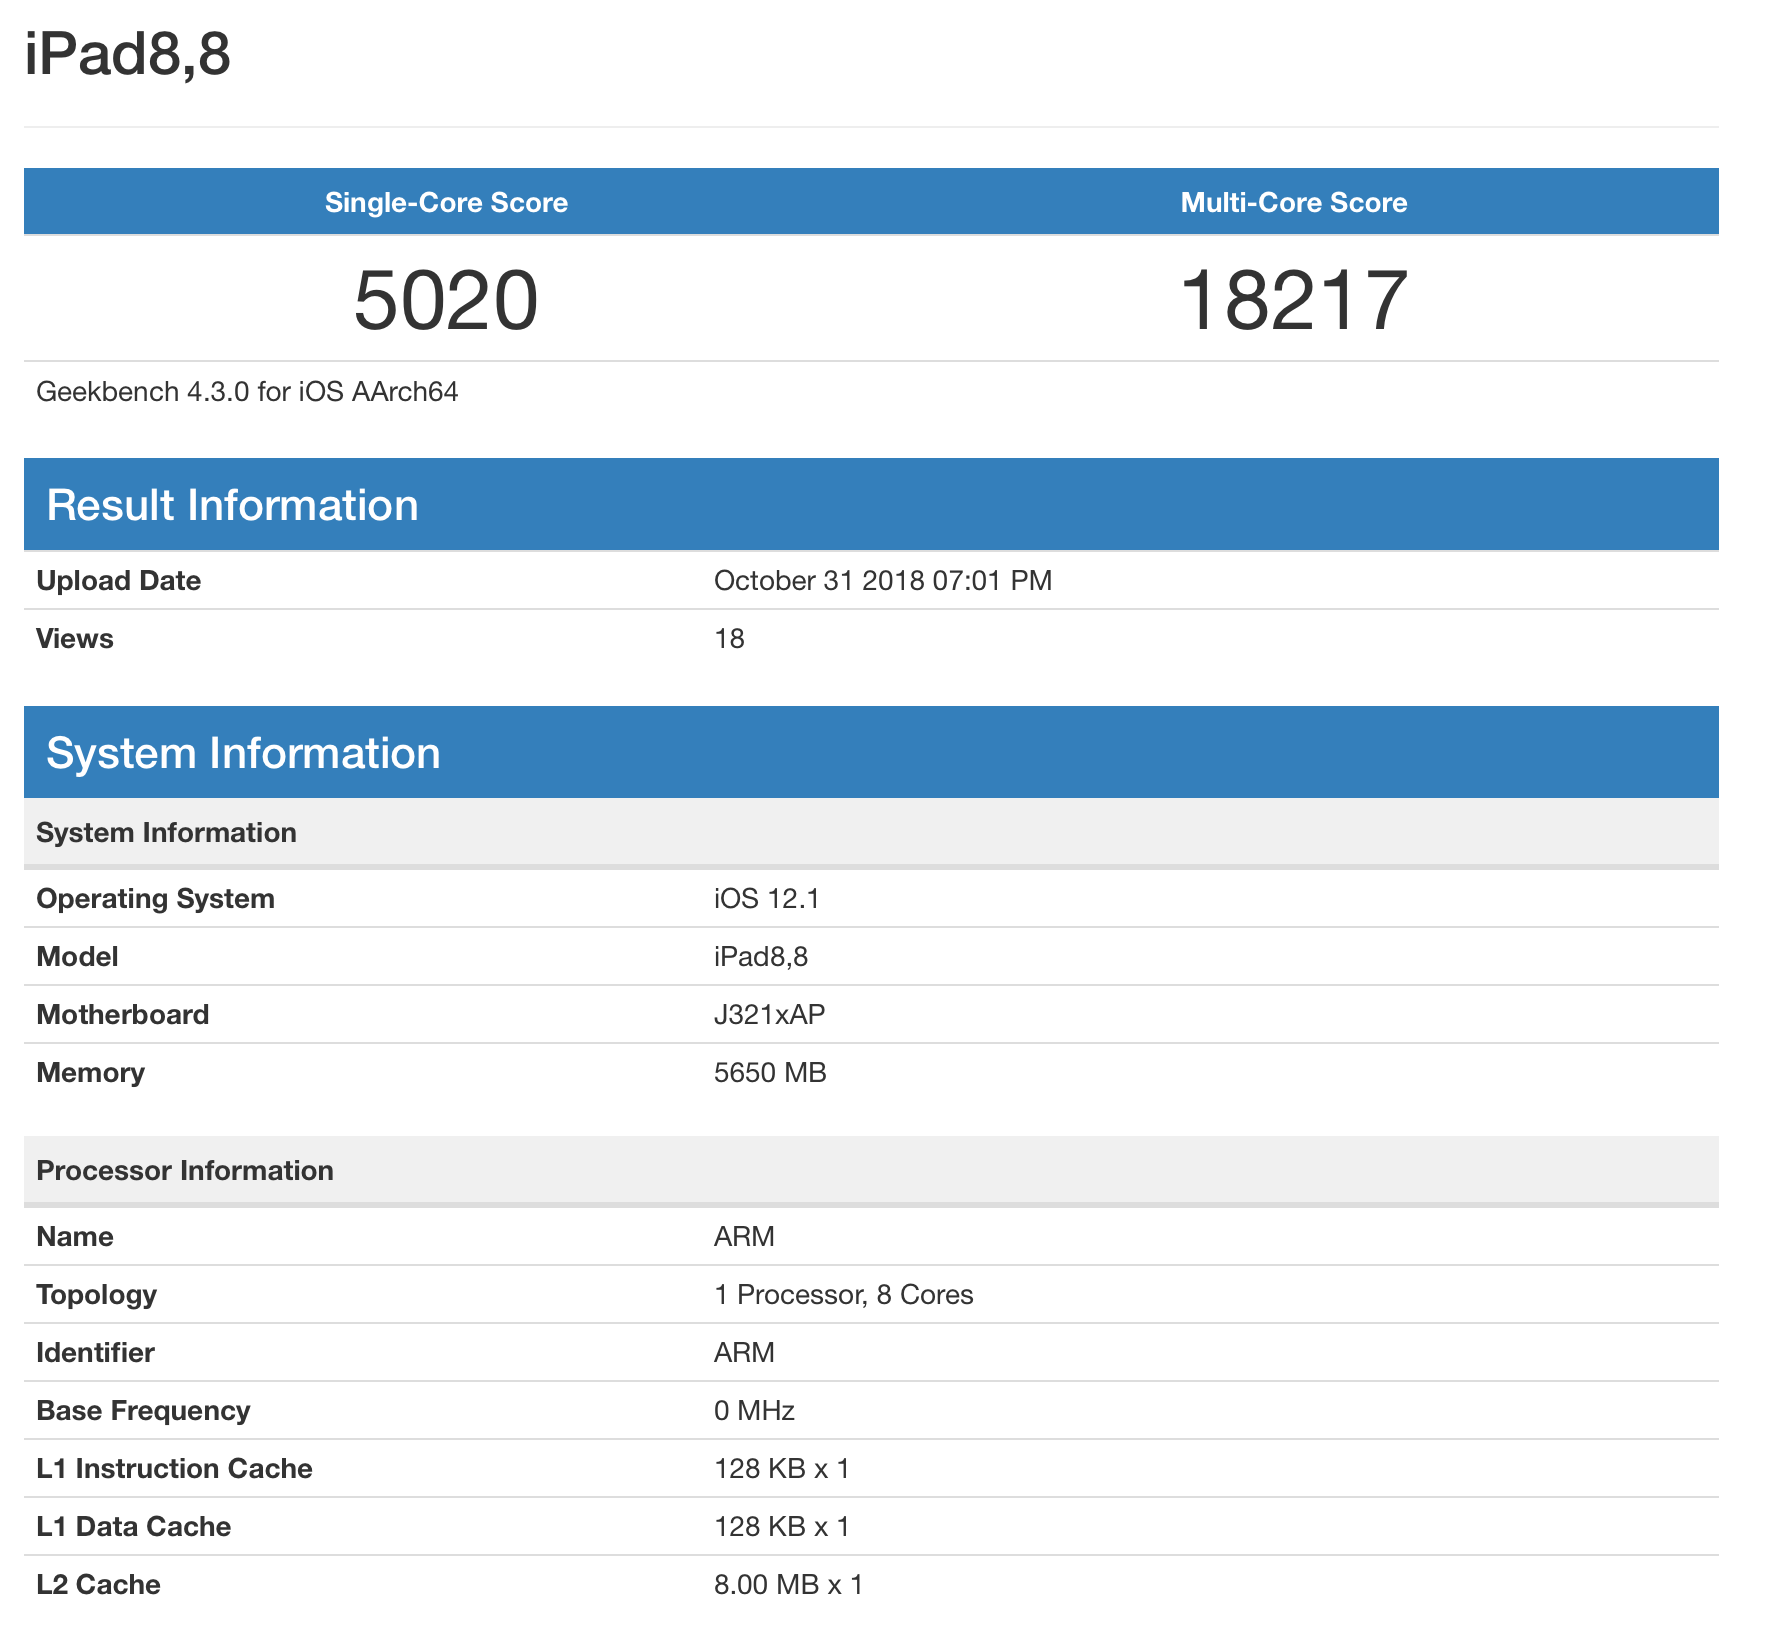The width and height of the screenshot is (1774, 1640).
Task: Select the L1 Instruction Cache label
Action: 174,1469
